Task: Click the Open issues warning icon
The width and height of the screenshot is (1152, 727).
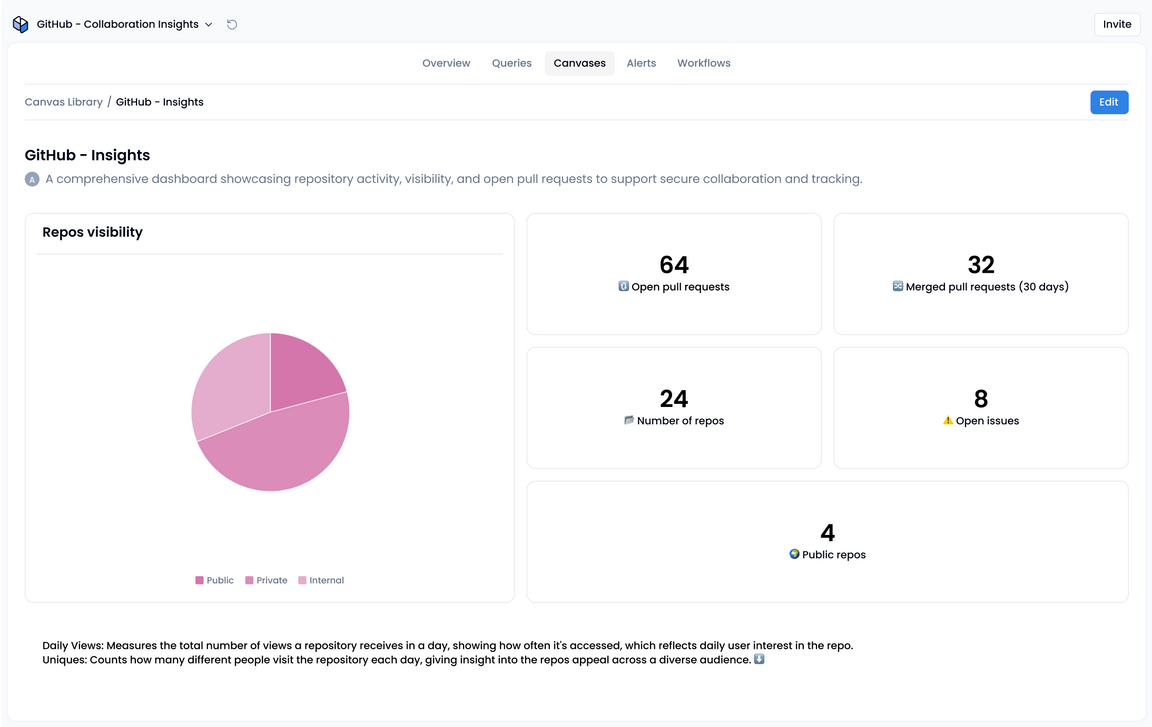Action: [948, 420]
